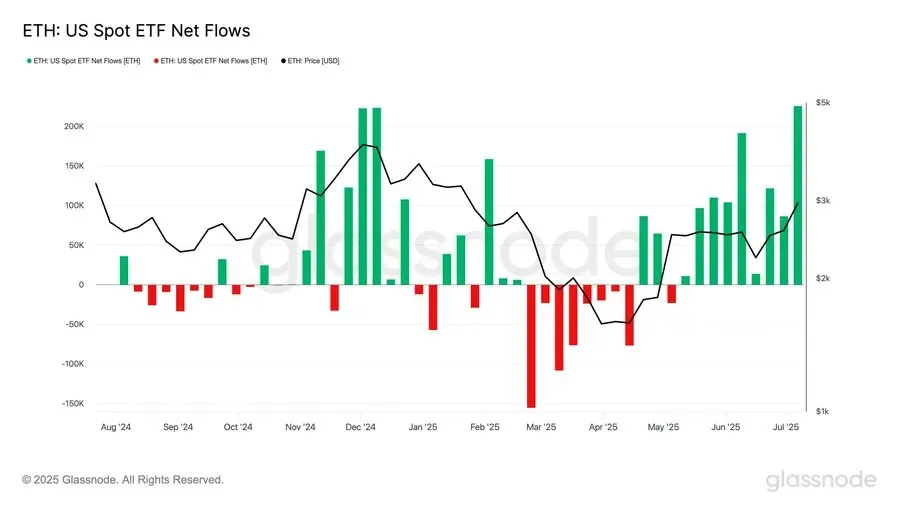Select the Mar '25 x-axis label
Image resolution: width=900 pixels, height=506 pixels.
tap(541, 427)
